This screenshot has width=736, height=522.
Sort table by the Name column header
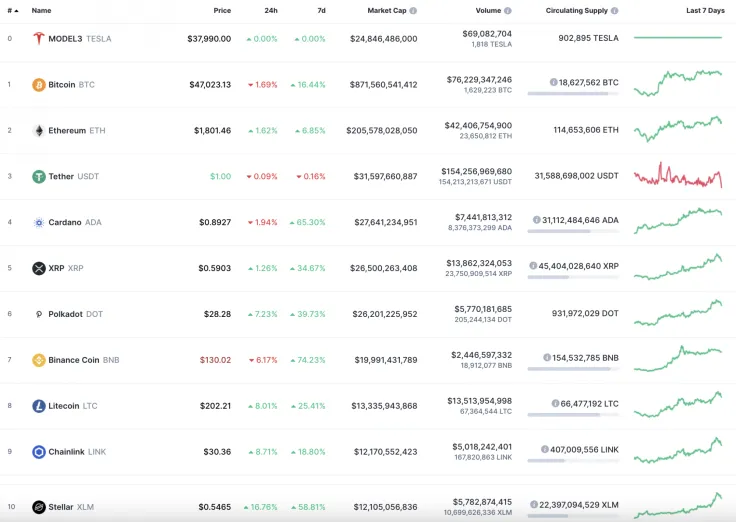41,10
